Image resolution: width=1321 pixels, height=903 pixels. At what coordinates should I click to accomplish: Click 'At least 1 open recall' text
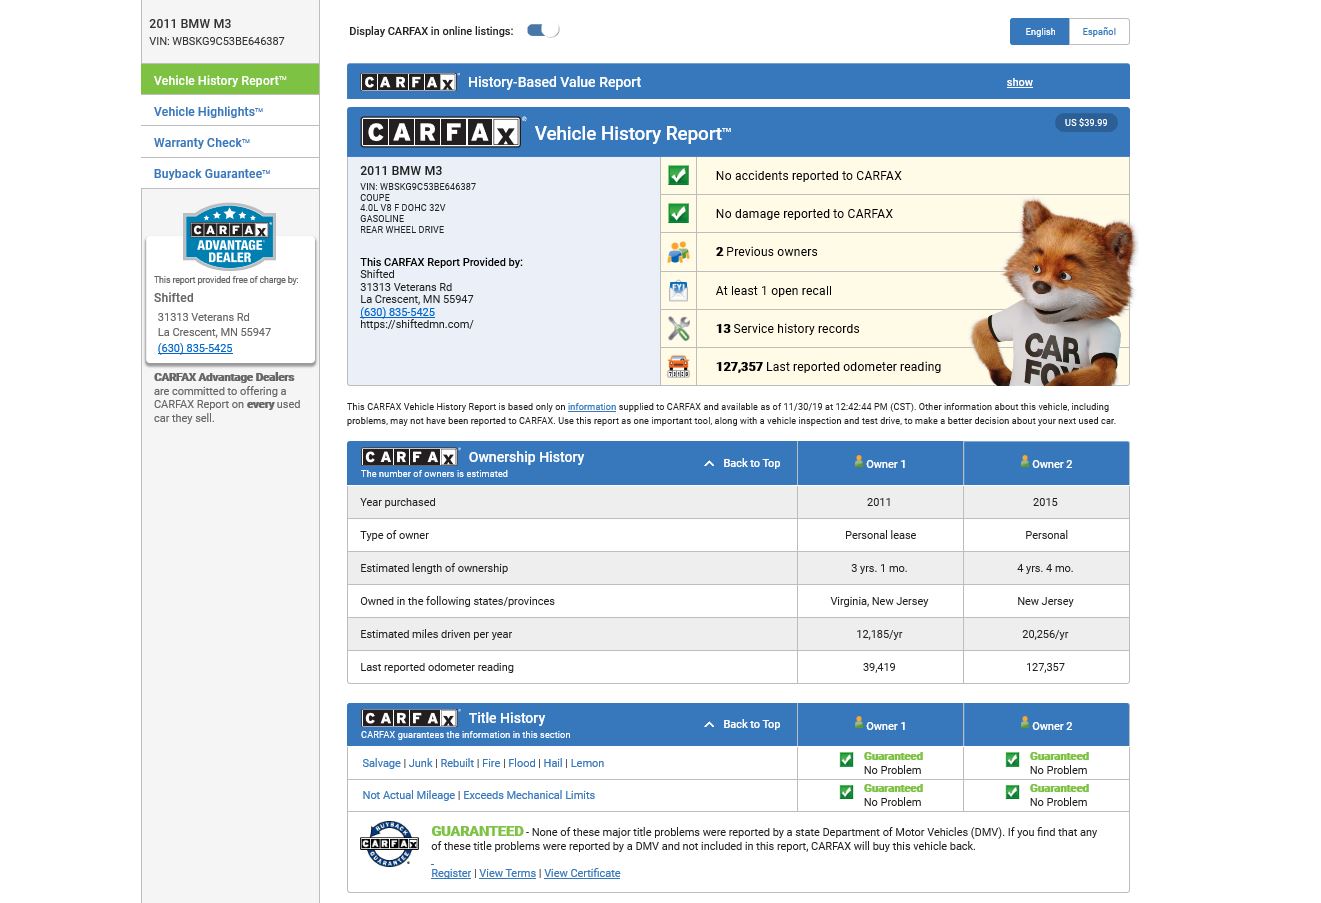coord(773,291)
